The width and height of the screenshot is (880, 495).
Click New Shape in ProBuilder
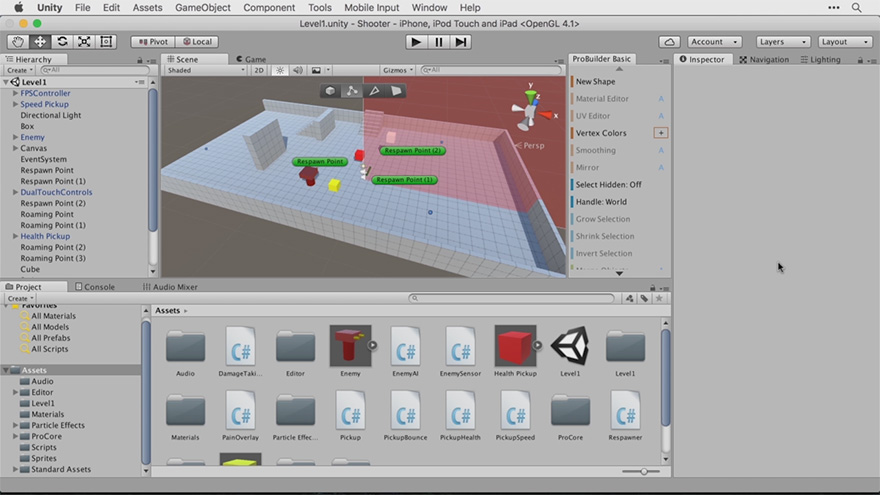click(x=595, y=81)
